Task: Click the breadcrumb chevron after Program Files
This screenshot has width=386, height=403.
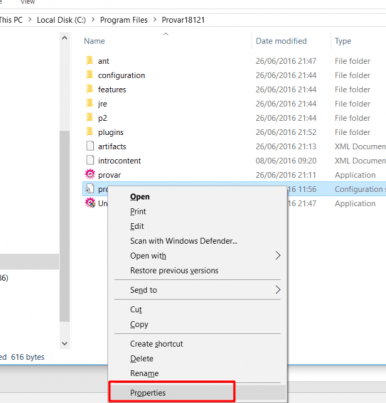Action: pos(155,20)
